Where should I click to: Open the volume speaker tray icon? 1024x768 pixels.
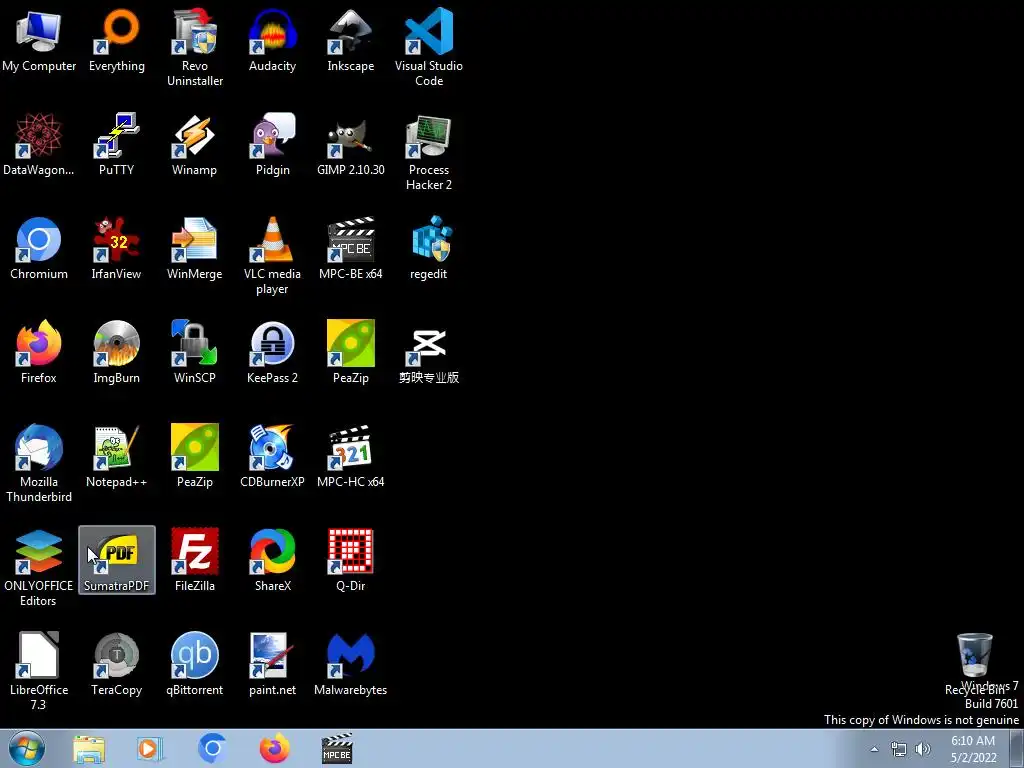tap(923, 749)
